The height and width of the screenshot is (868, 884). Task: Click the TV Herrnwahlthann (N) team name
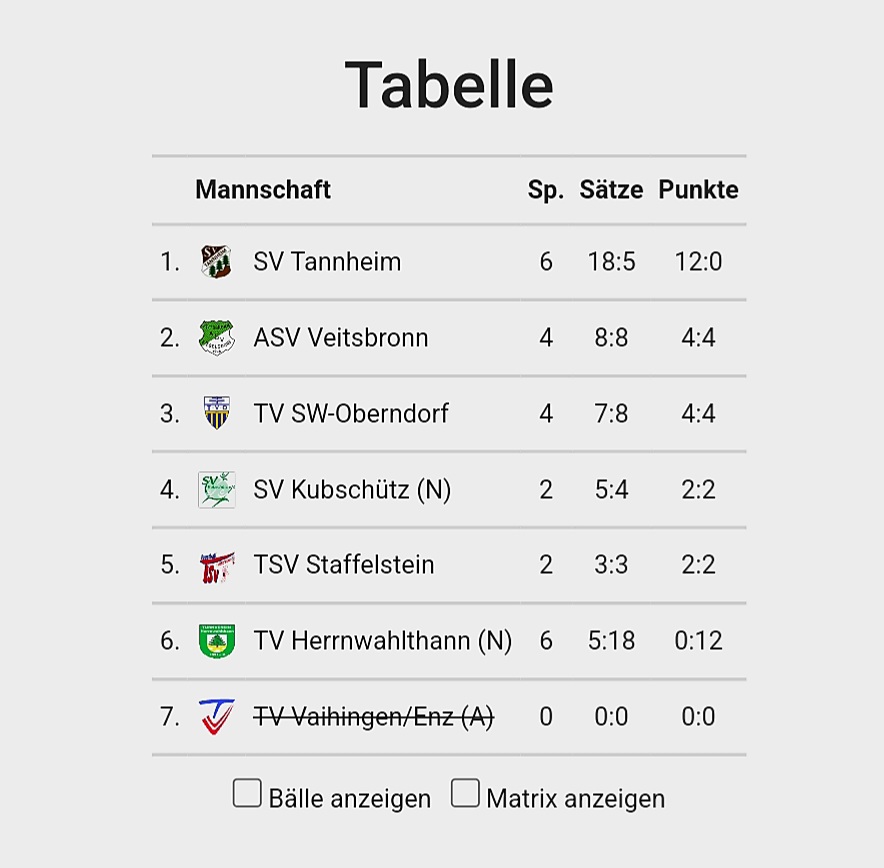pos(382,640)
